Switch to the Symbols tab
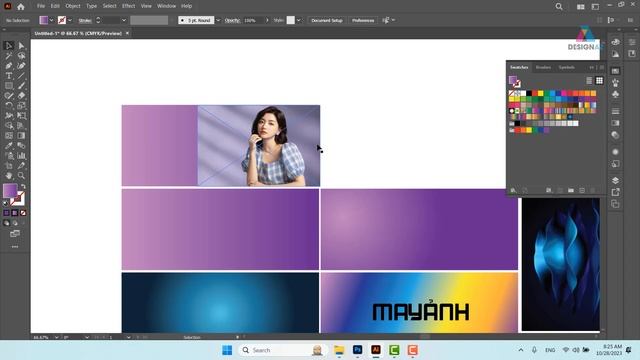This screenshot has width=640, height=360. click(x=567, y=67)
